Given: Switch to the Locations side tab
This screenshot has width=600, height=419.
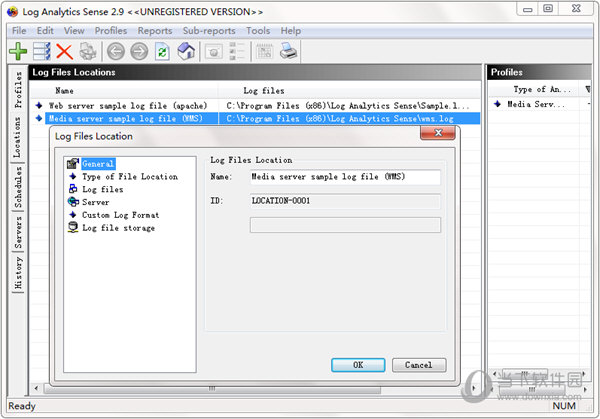Looking at the screenshot, I should click(x=17, y=138).
